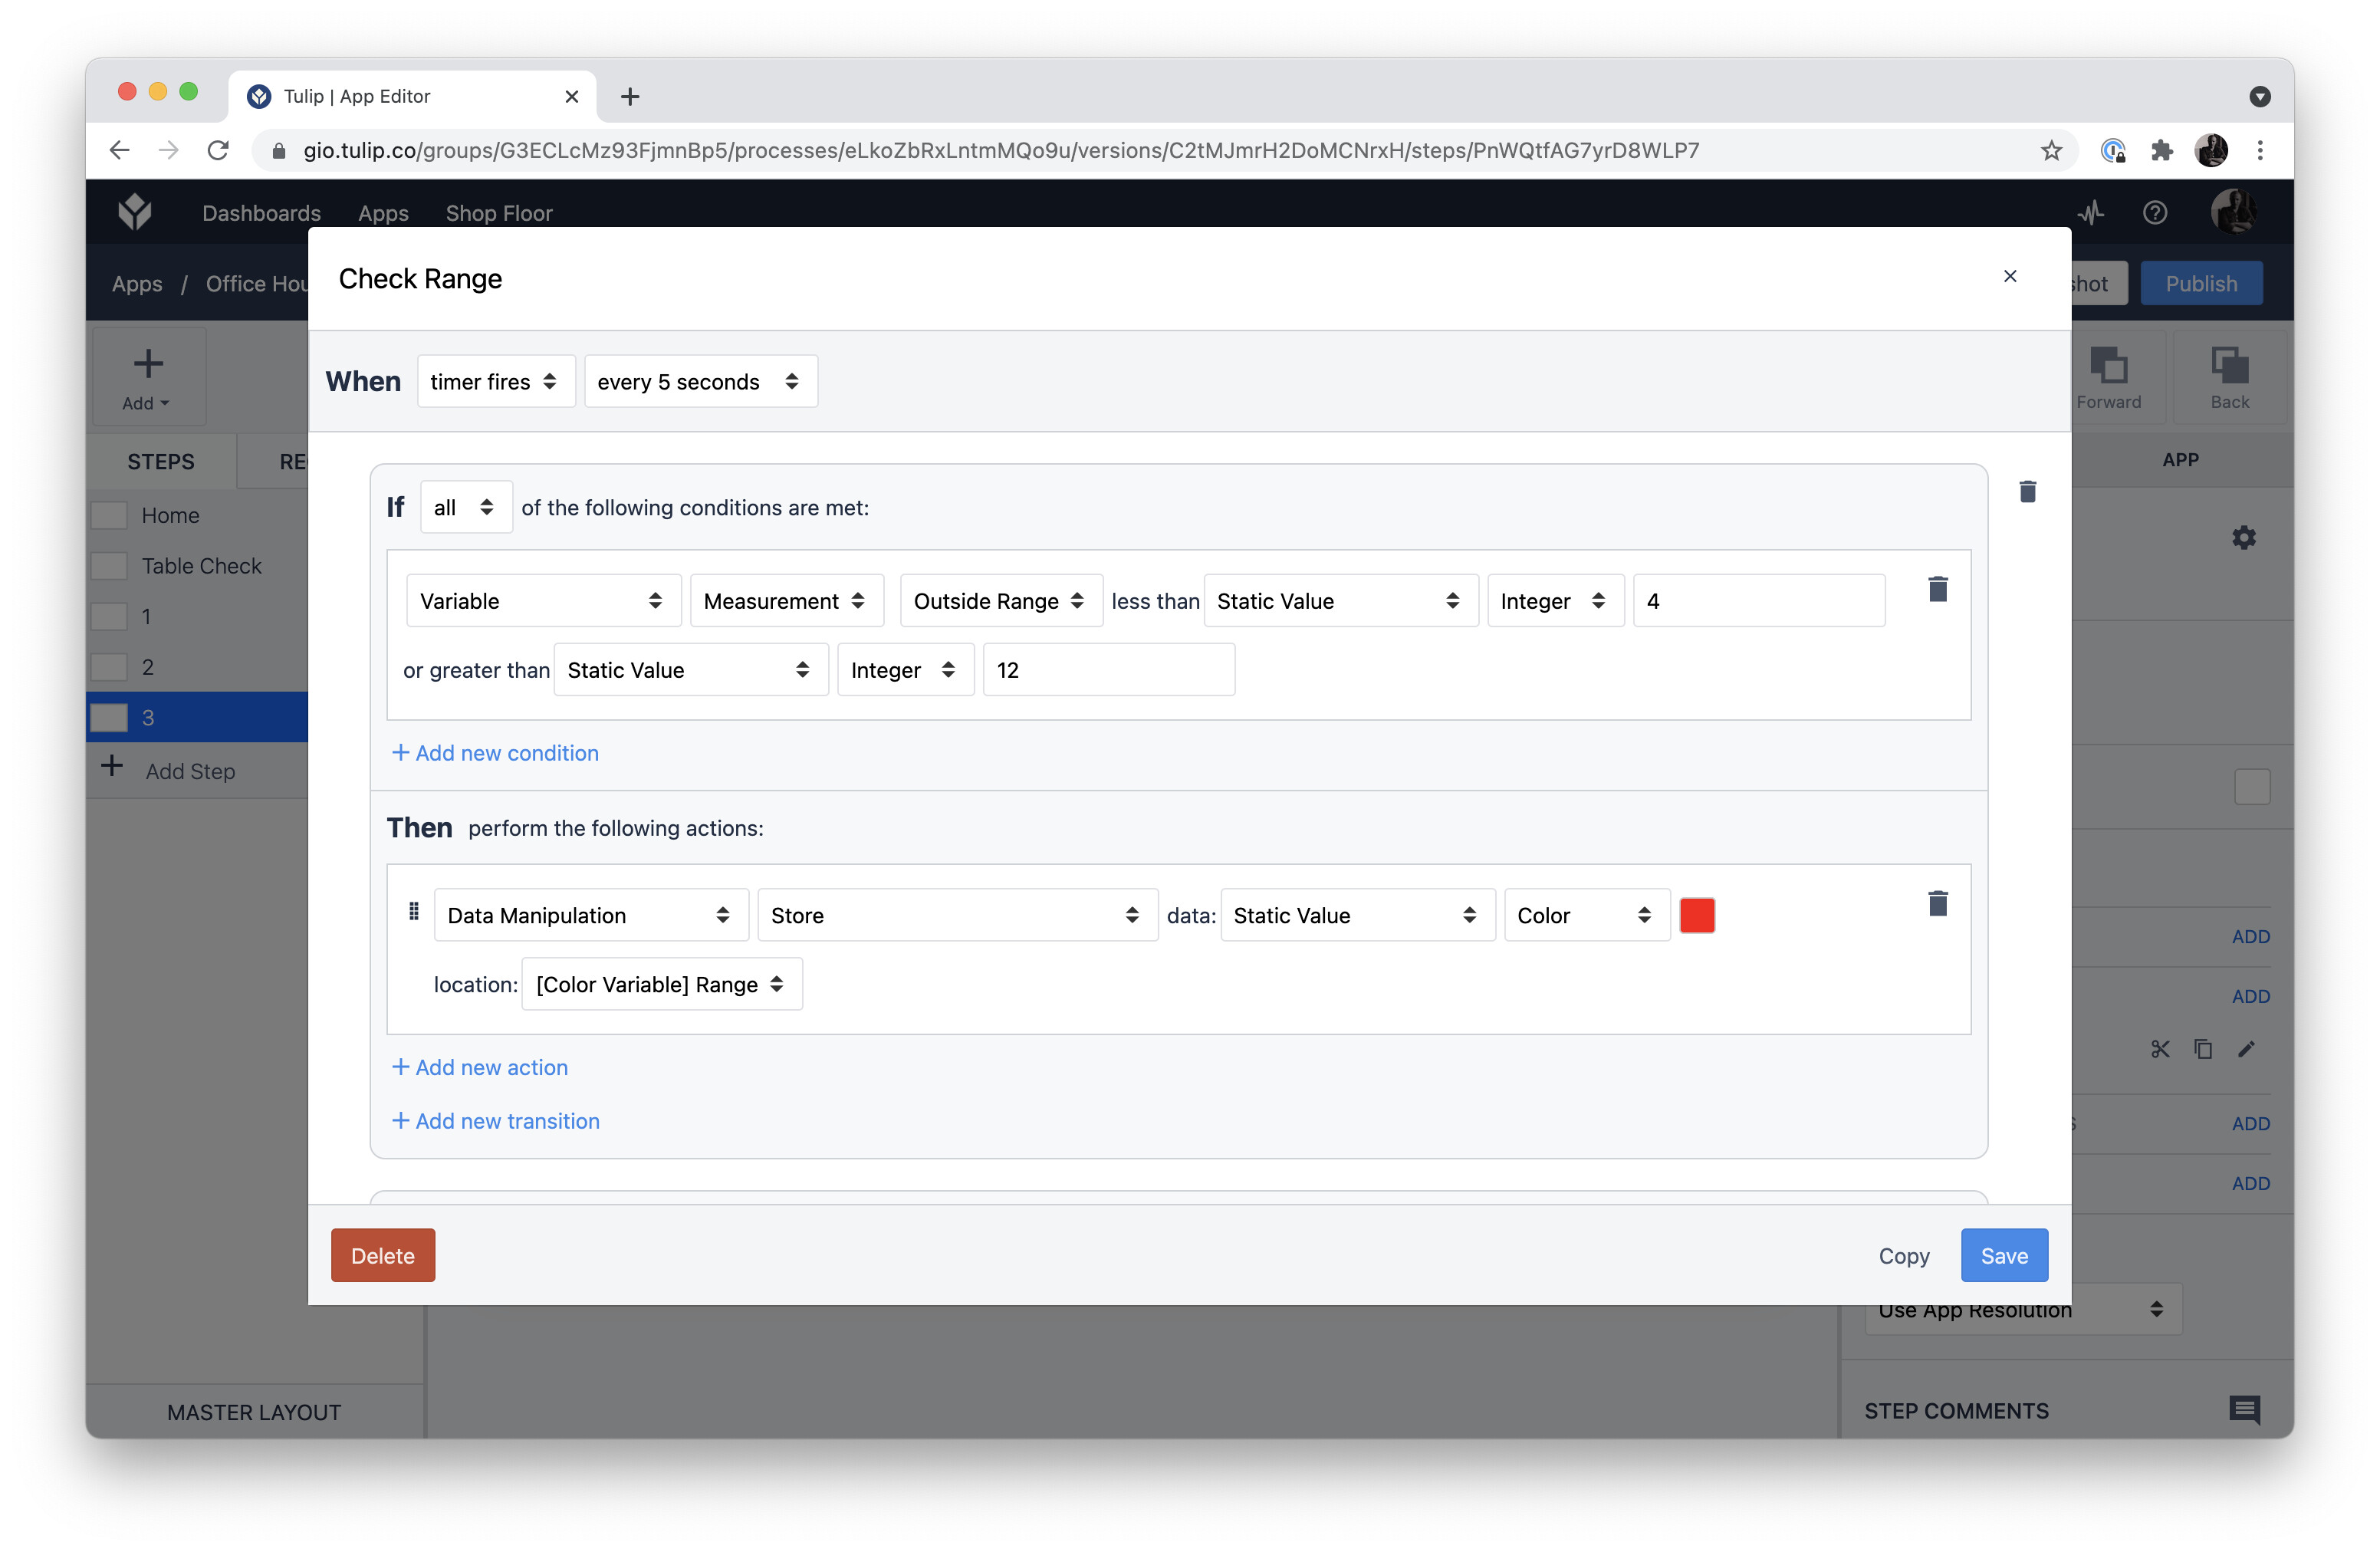
Task: Open Shop Floor in the top navigation
Action: [x=498, y=213]
